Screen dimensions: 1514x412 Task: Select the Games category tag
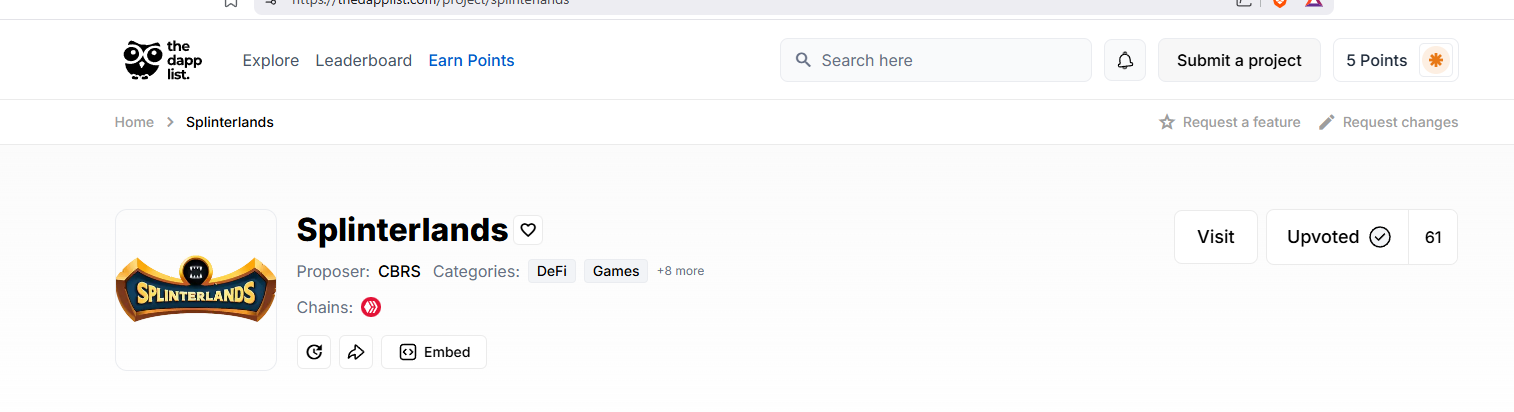tap(616, 271)
